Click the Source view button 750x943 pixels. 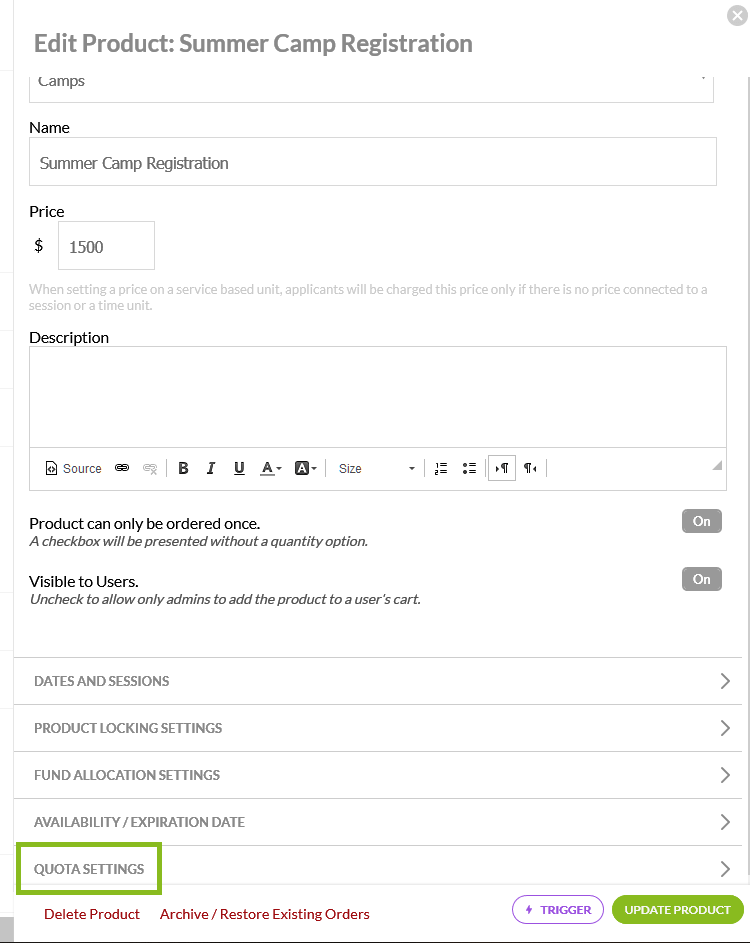pos(74,468)
